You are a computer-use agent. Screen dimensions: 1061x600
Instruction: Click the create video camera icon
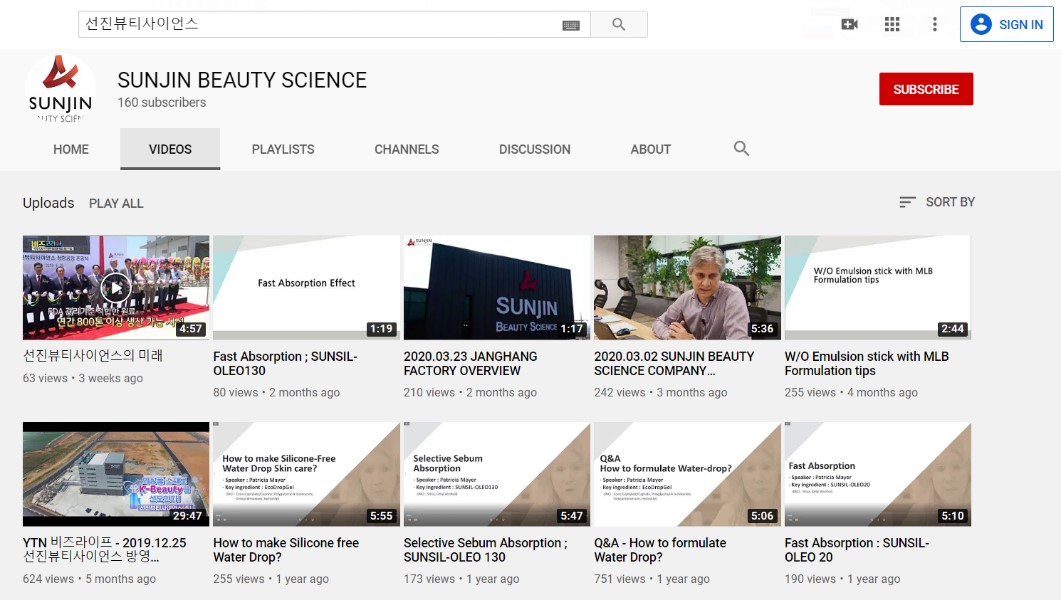(x=849, y=24)
